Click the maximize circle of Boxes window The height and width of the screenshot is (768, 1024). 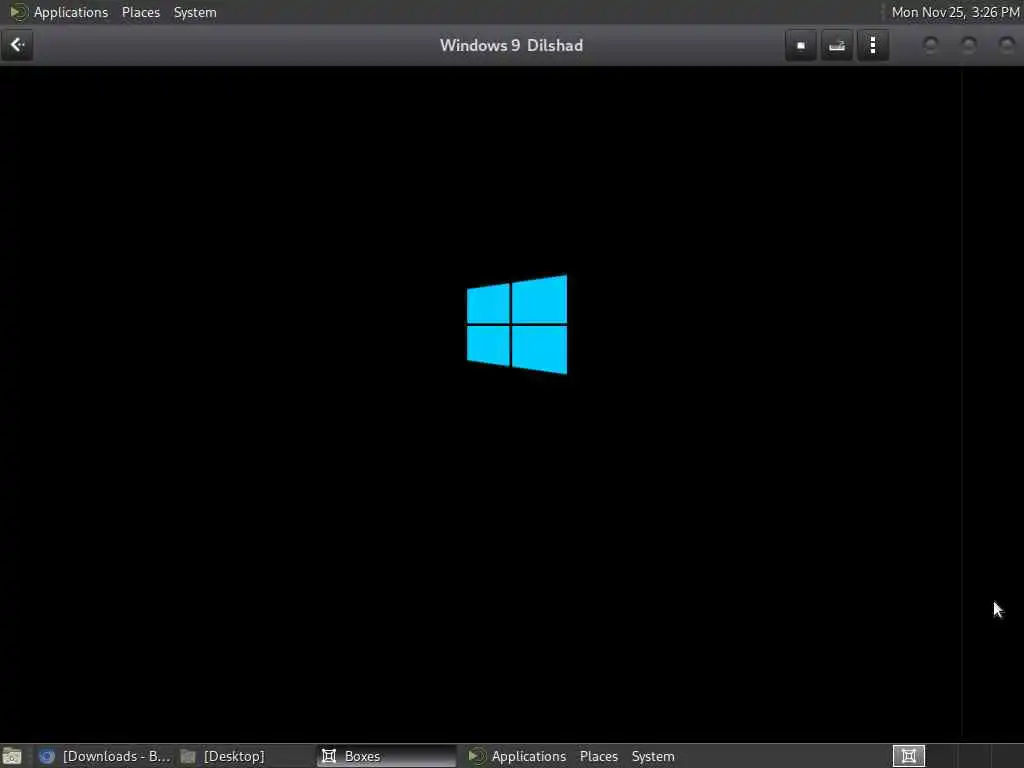click(x=968, y=45)
